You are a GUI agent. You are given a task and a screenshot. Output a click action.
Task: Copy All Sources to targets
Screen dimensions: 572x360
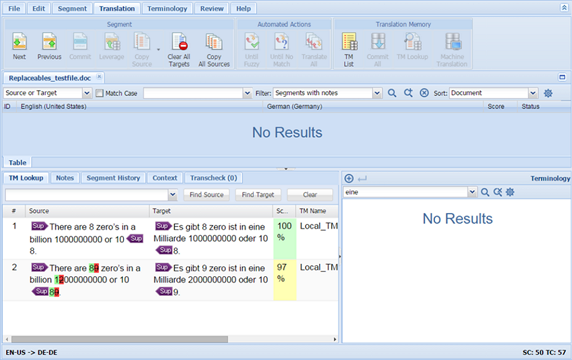[214, 50]
